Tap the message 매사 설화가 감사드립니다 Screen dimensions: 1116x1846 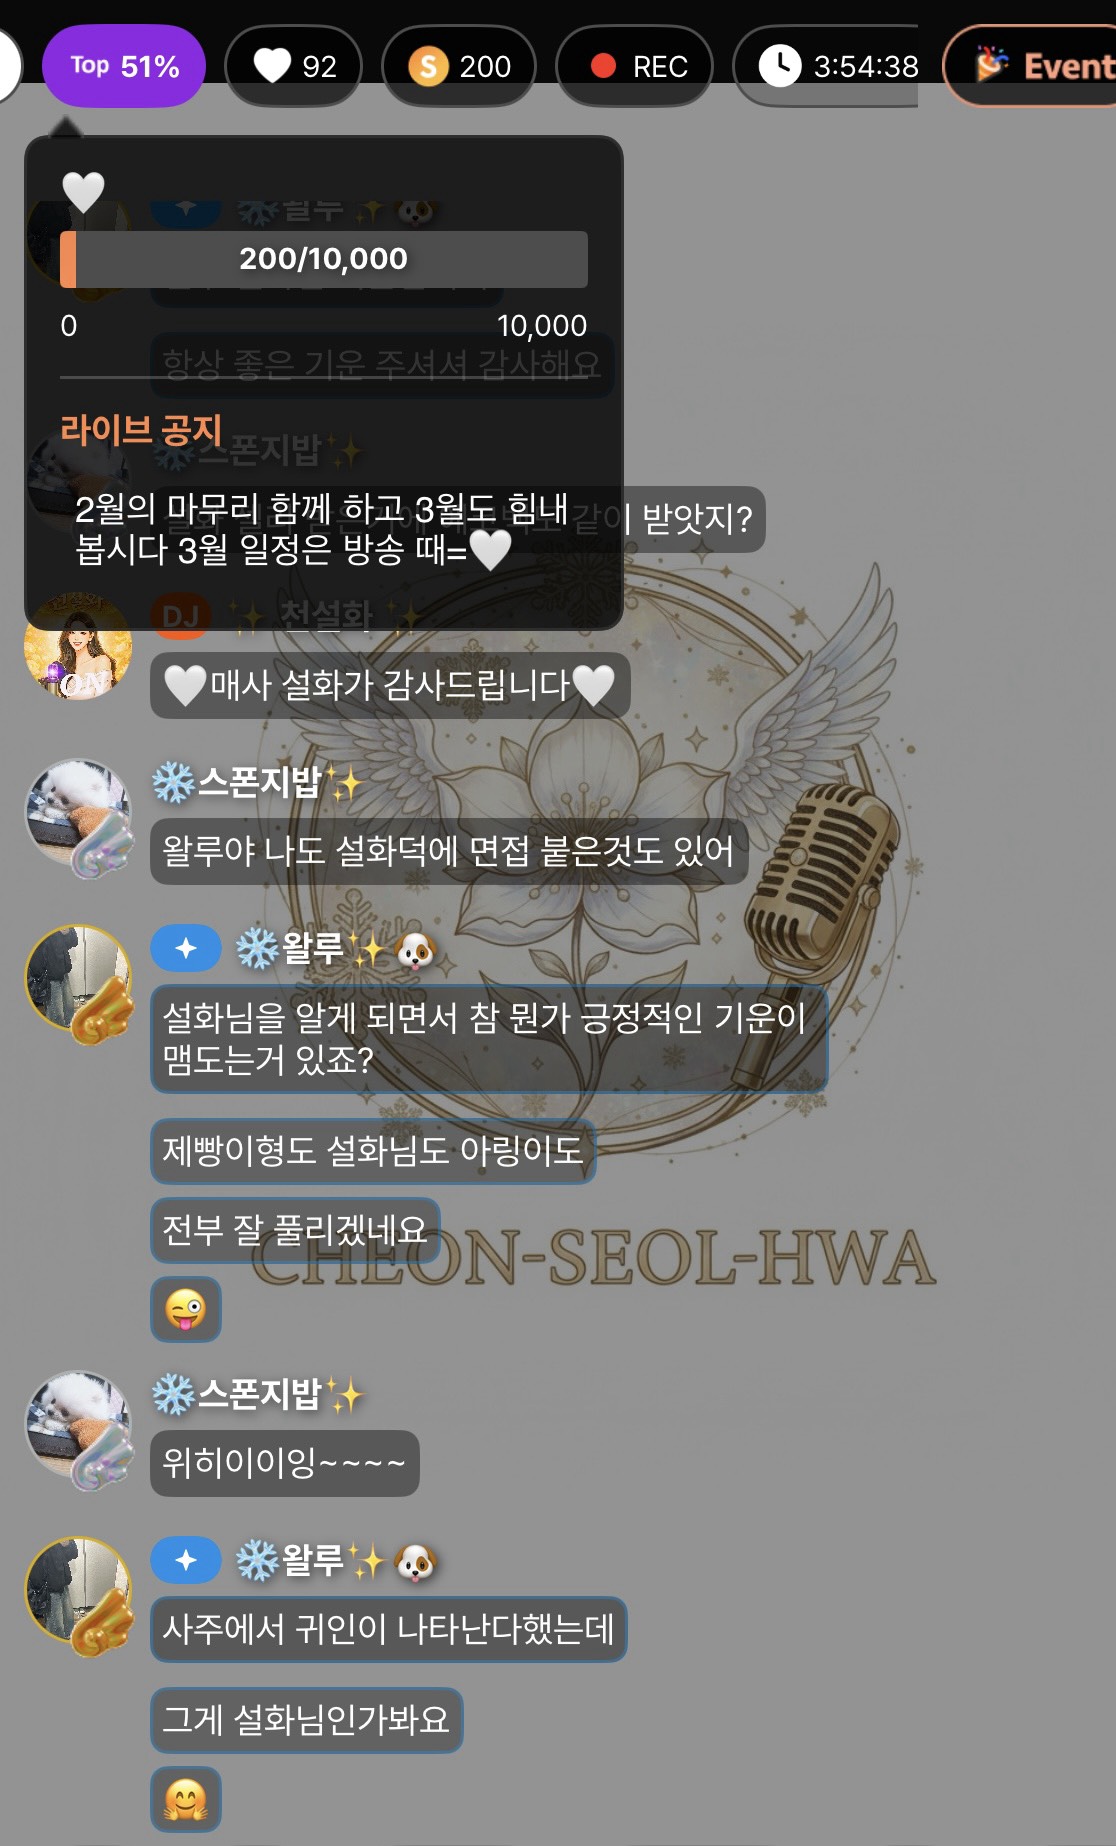coord(390,685)
